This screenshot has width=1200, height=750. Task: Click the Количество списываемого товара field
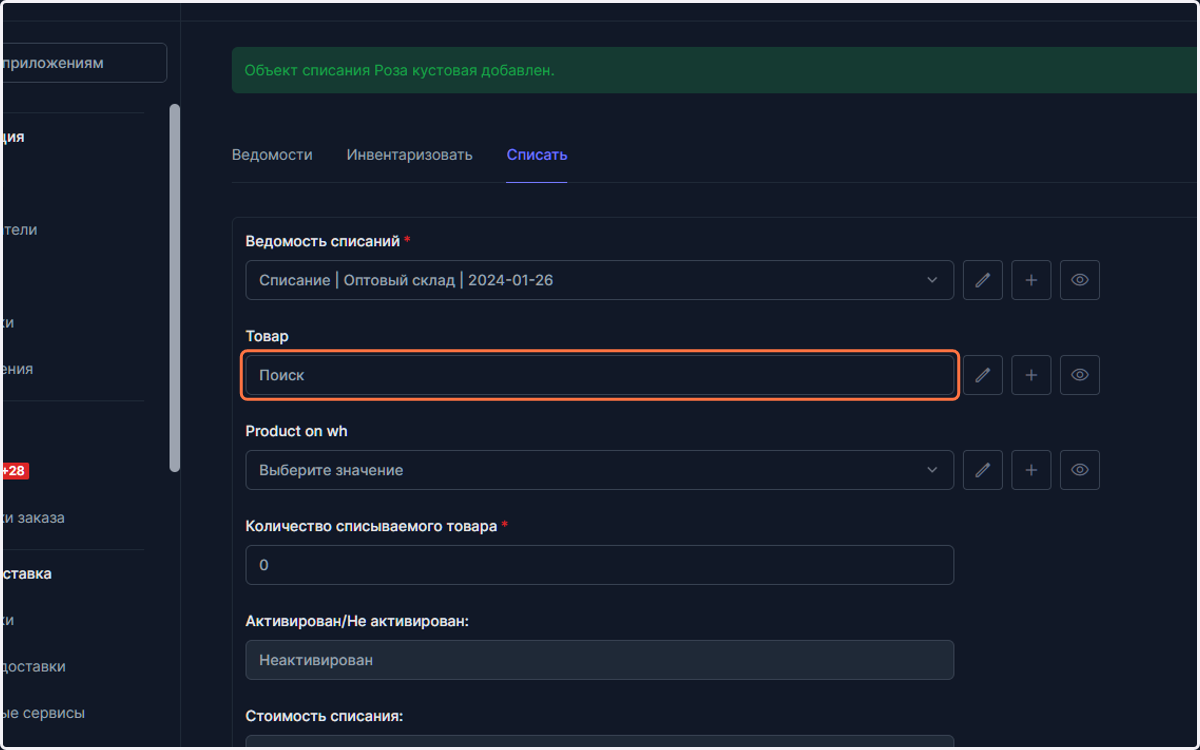point(599,565)
